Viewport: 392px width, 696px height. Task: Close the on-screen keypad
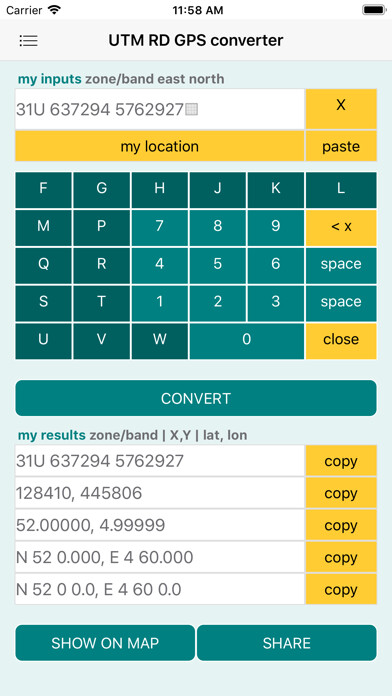[x=341, y=341]
